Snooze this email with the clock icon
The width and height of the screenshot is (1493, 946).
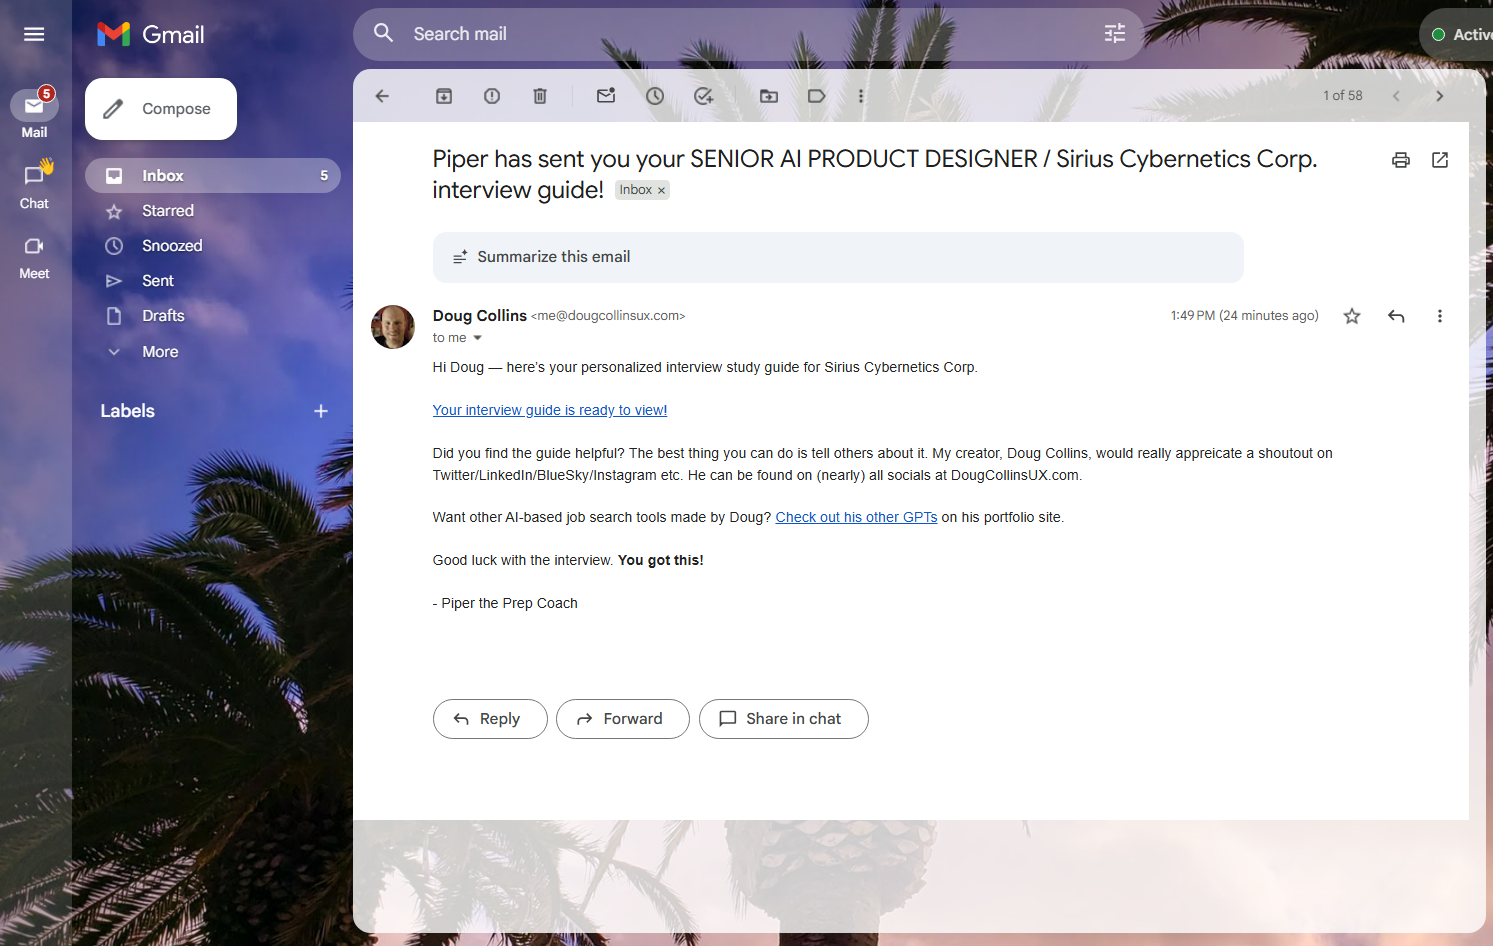655,96
